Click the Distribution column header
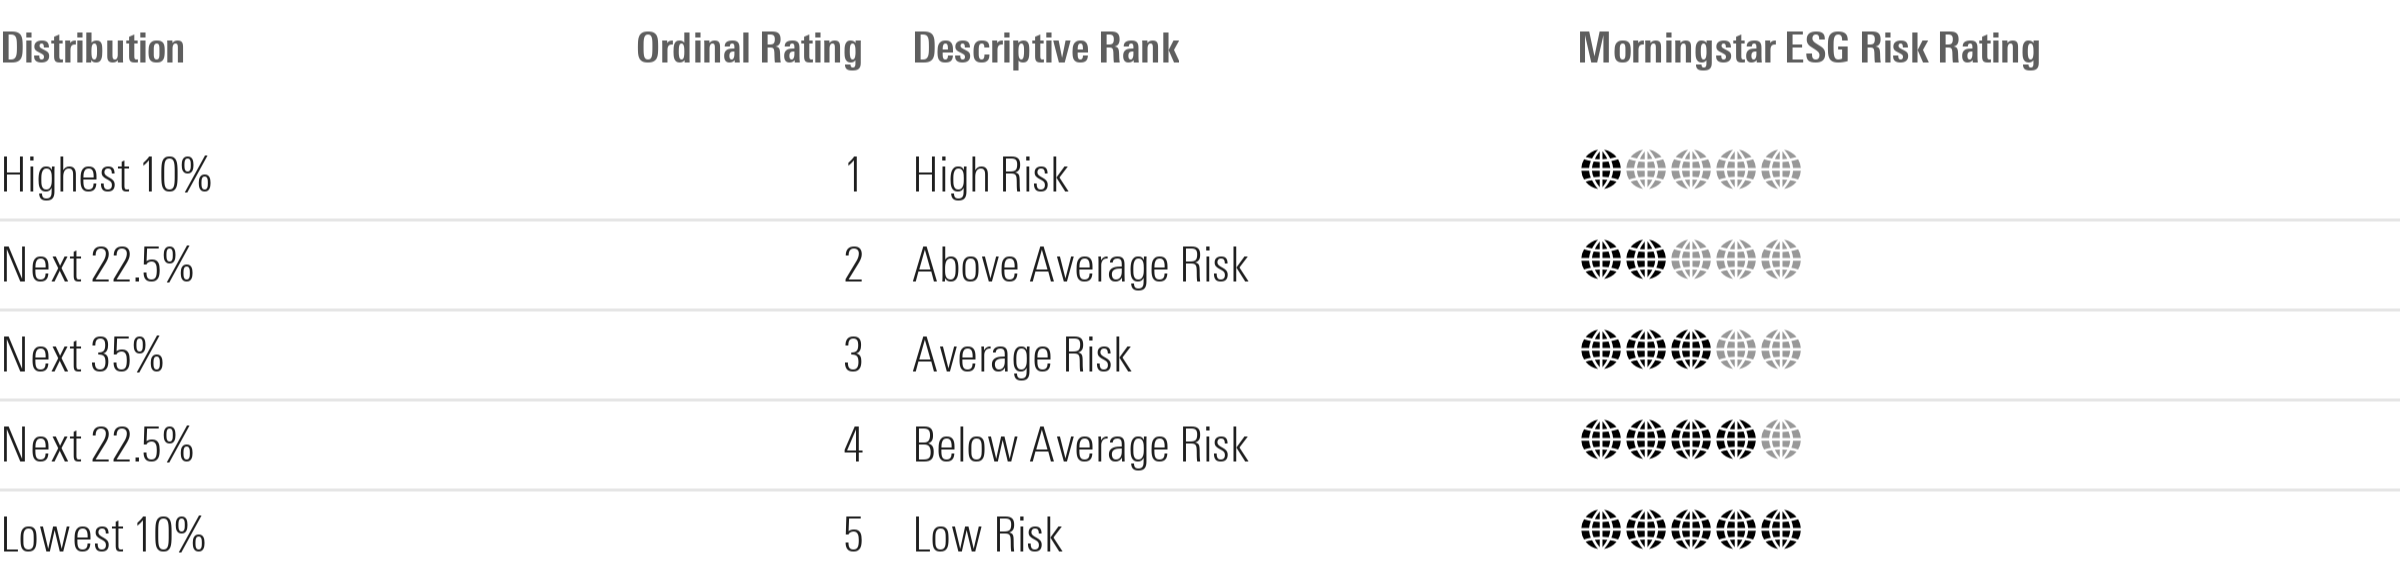The width and height of the screenshot is (2400, 578). pyautogui.click(x=93, y=48)
